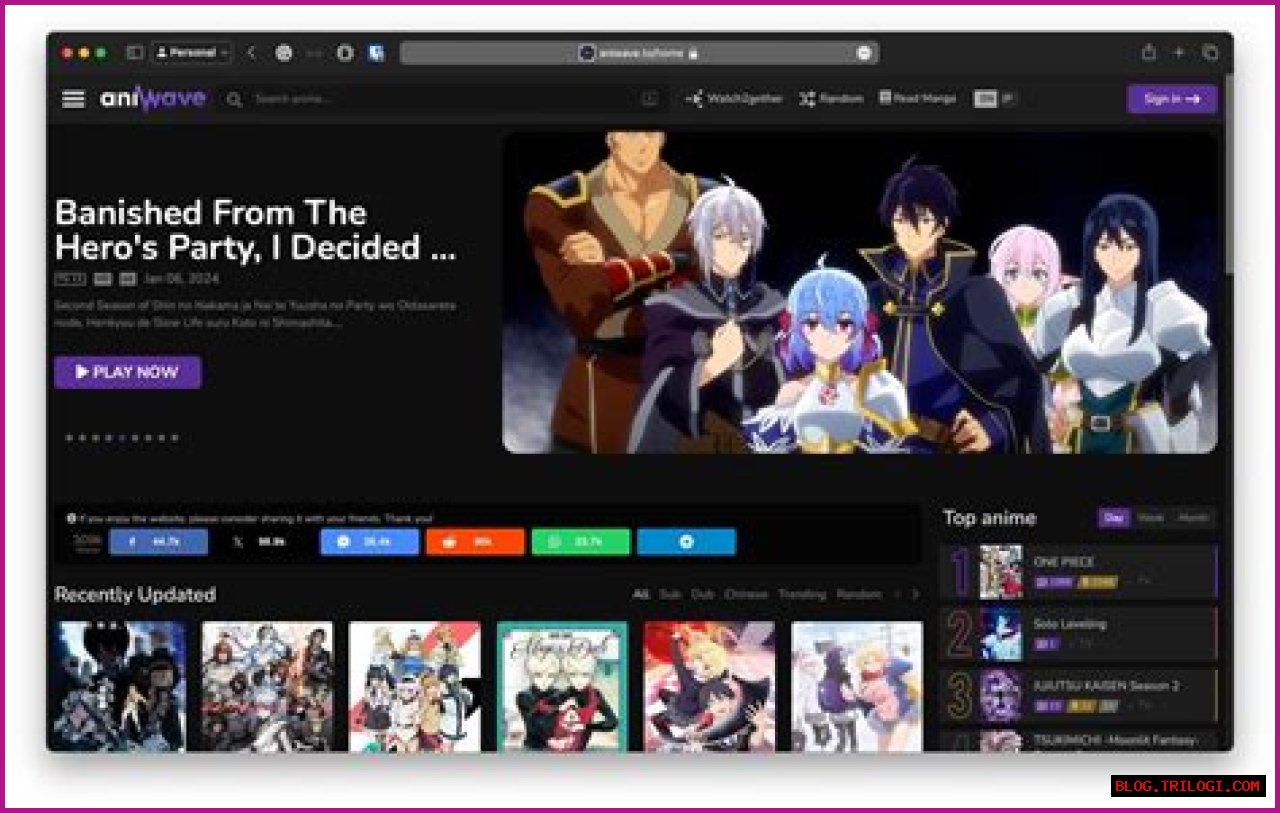Show Safari tab overview

[1210, 52]
